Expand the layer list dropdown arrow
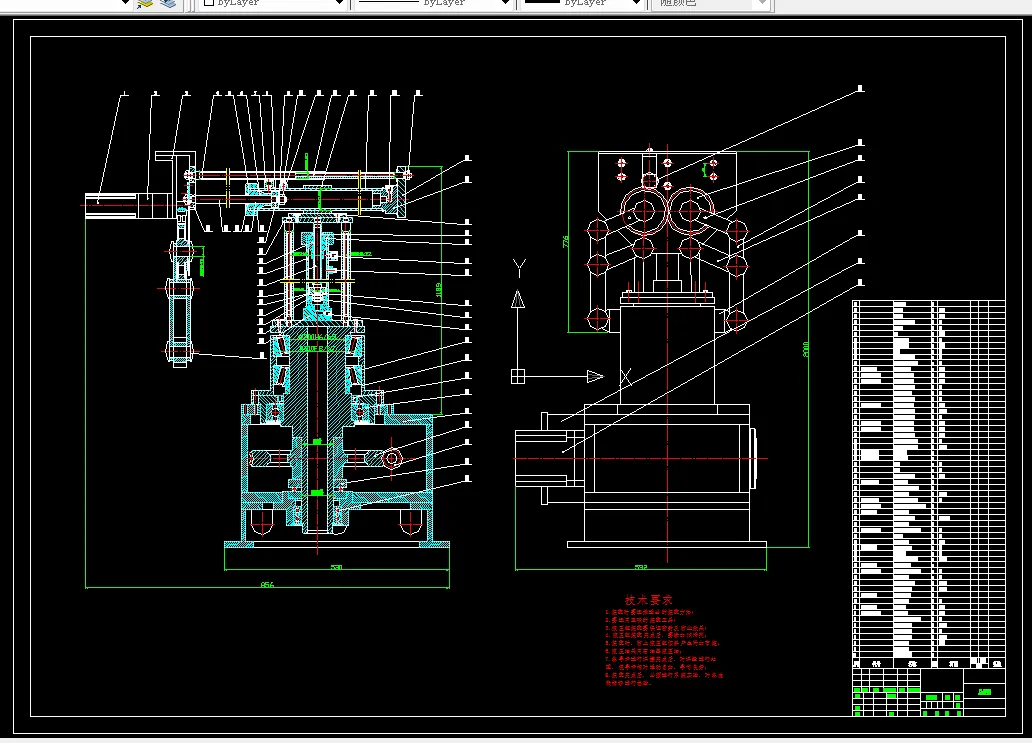1032x743 pixels. coord(125,3)
